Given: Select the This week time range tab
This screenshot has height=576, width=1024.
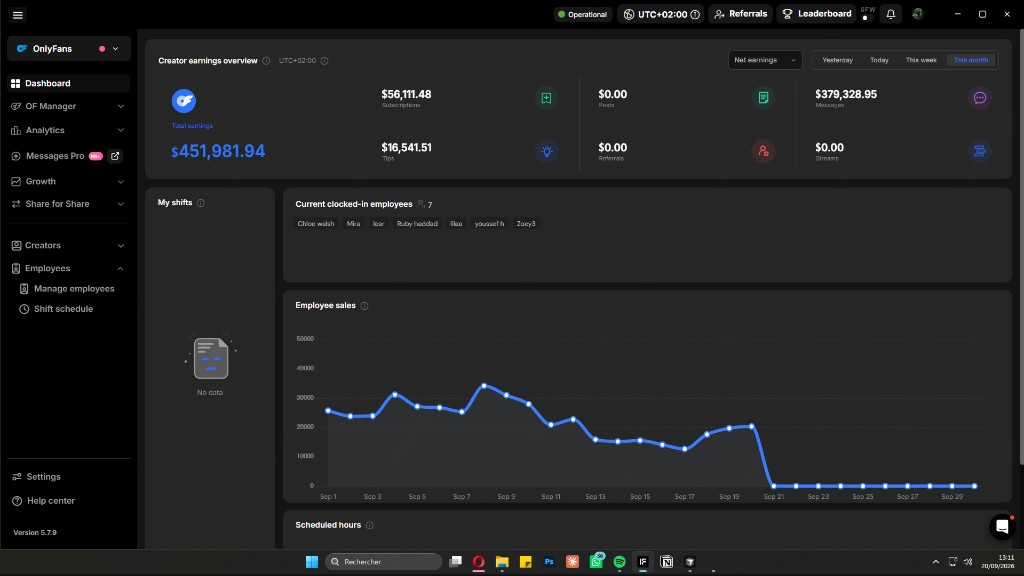Looking at the screenshot, I should point(921,60).
